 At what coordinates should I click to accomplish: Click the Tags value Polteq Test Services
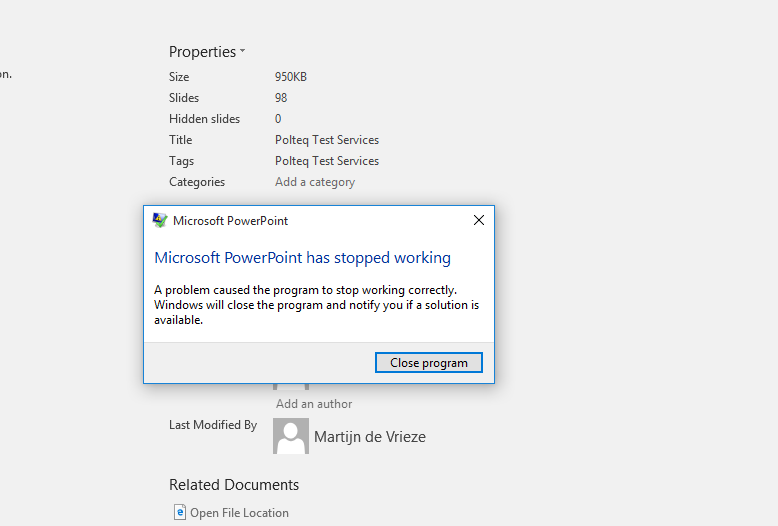(327, 161)
